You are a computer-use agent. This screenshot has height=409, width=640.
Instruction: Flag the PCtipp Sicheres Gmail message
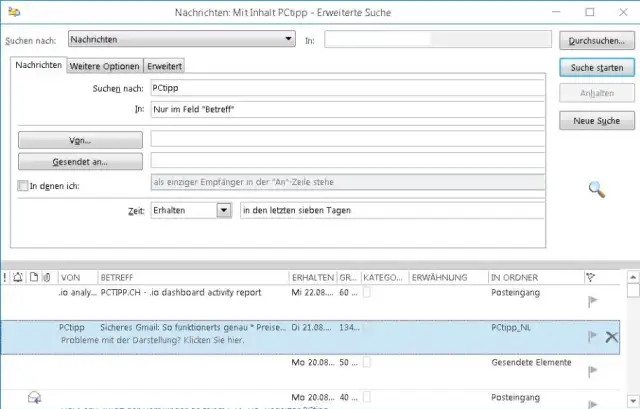pyautogui.click(x=592, y=337)
